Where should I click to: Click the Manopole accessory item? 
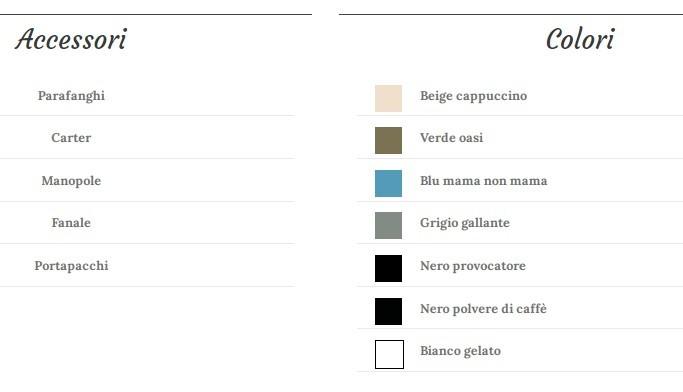pyautogui.click(x=71, y=181)
